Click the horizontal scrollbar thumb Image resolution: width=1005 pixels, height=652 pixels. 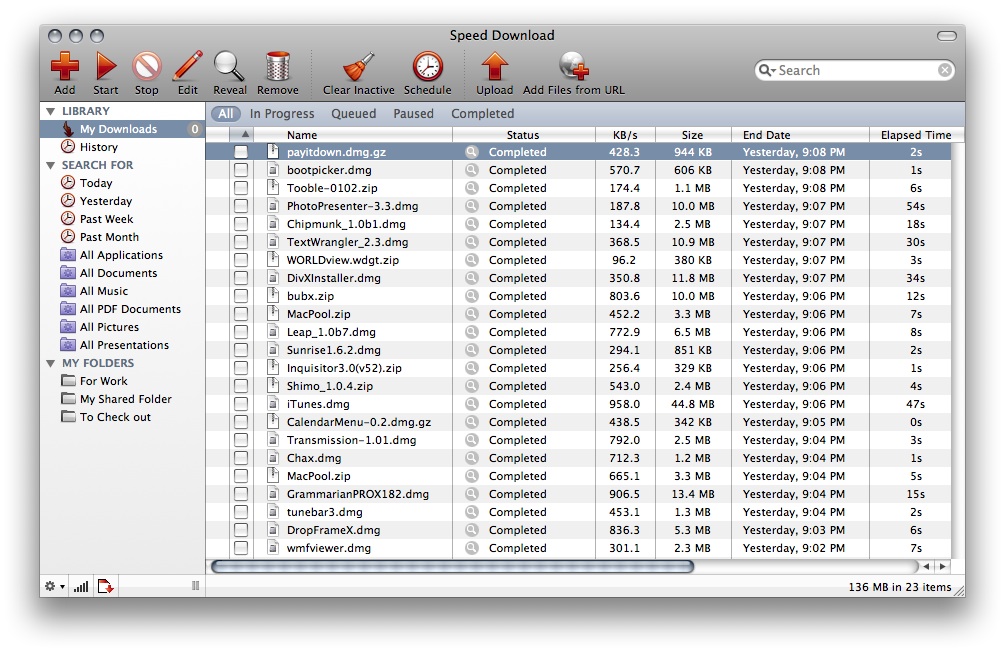pos(453,567)
